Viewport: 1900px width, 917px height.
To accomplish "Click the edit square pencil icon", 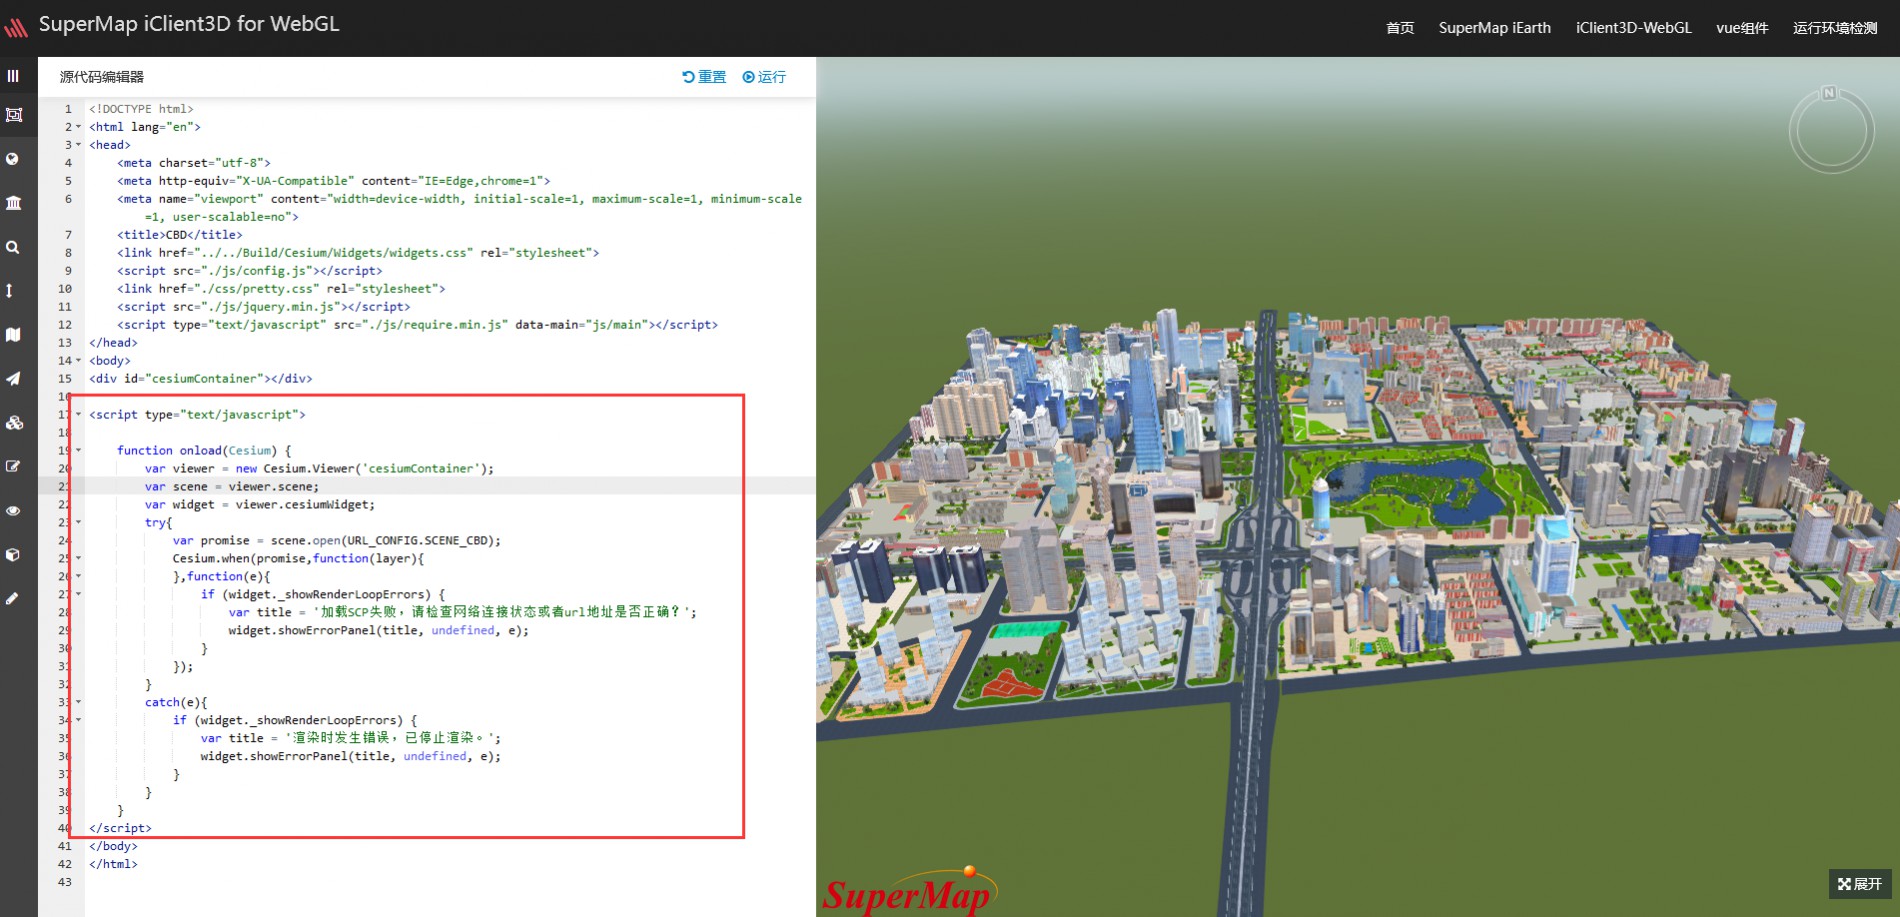I will pyautogui.click(x=13, y=466).
